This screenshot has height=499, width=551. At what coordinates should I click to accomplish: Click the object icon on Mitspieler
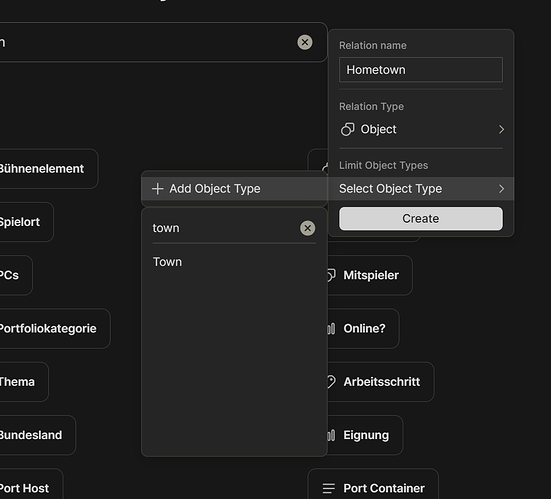click(x=331, y=275)
